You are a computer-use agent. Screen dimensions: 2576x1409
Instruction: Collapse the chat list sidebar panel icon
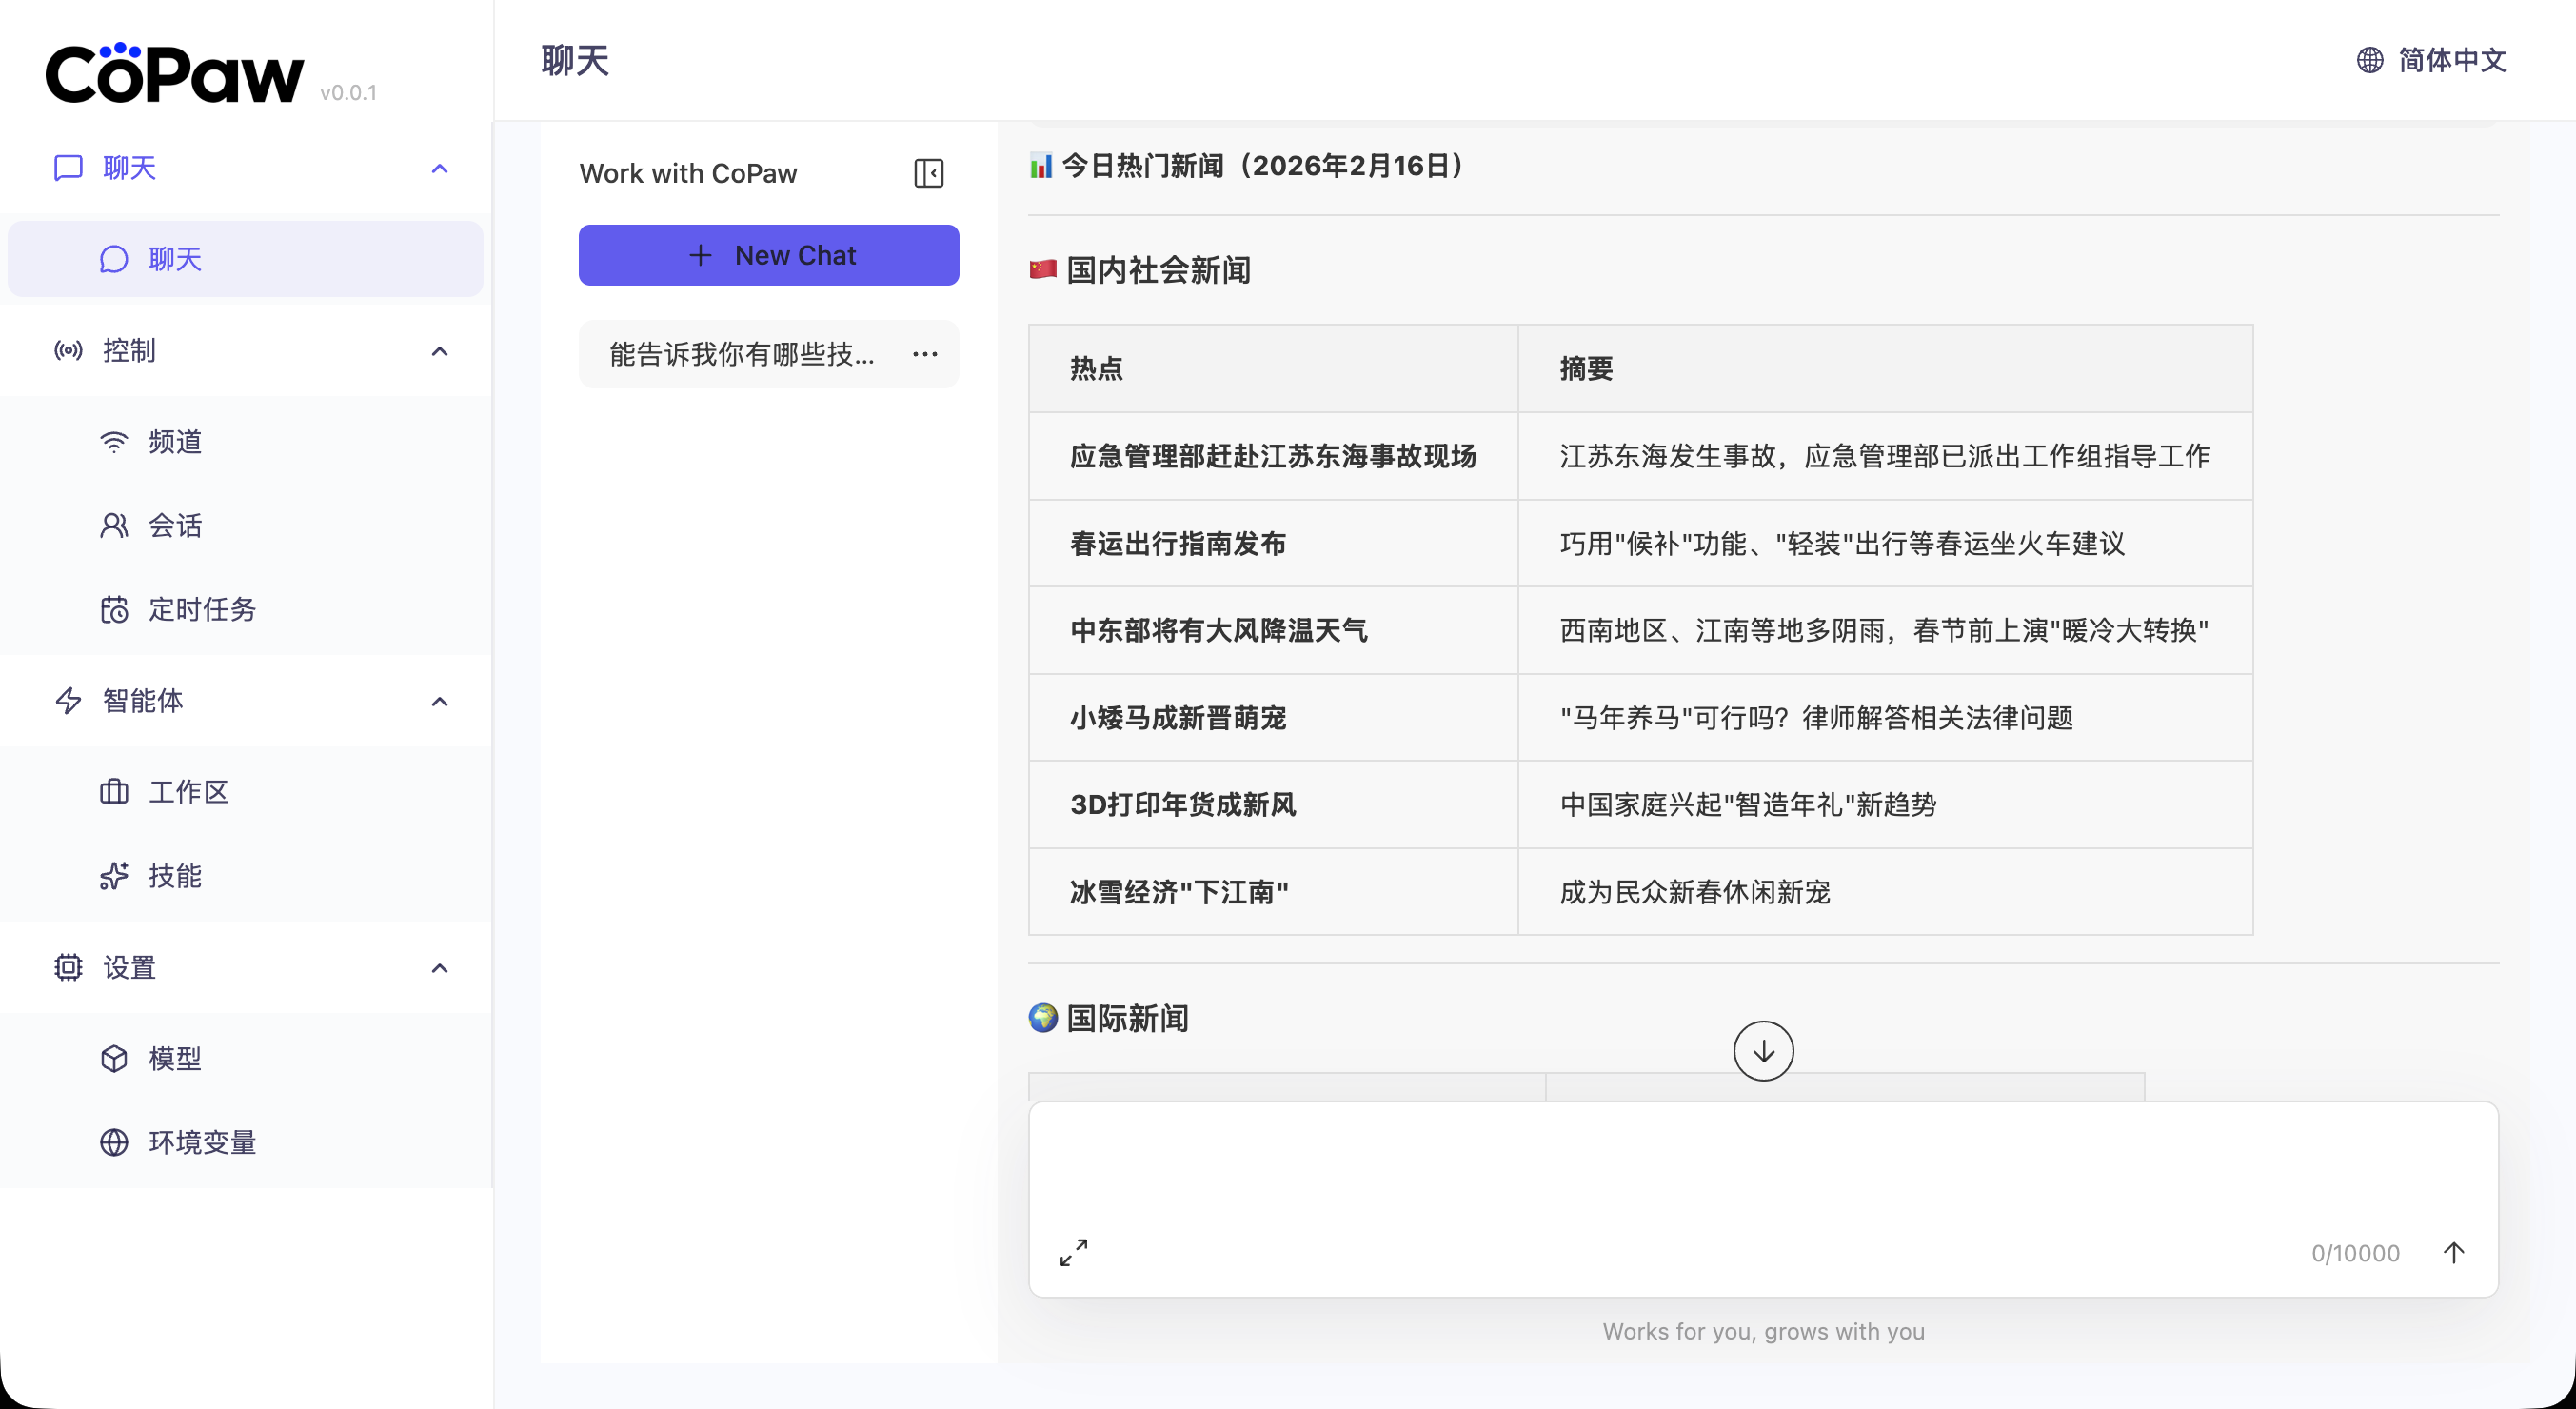tap(928, 173)
